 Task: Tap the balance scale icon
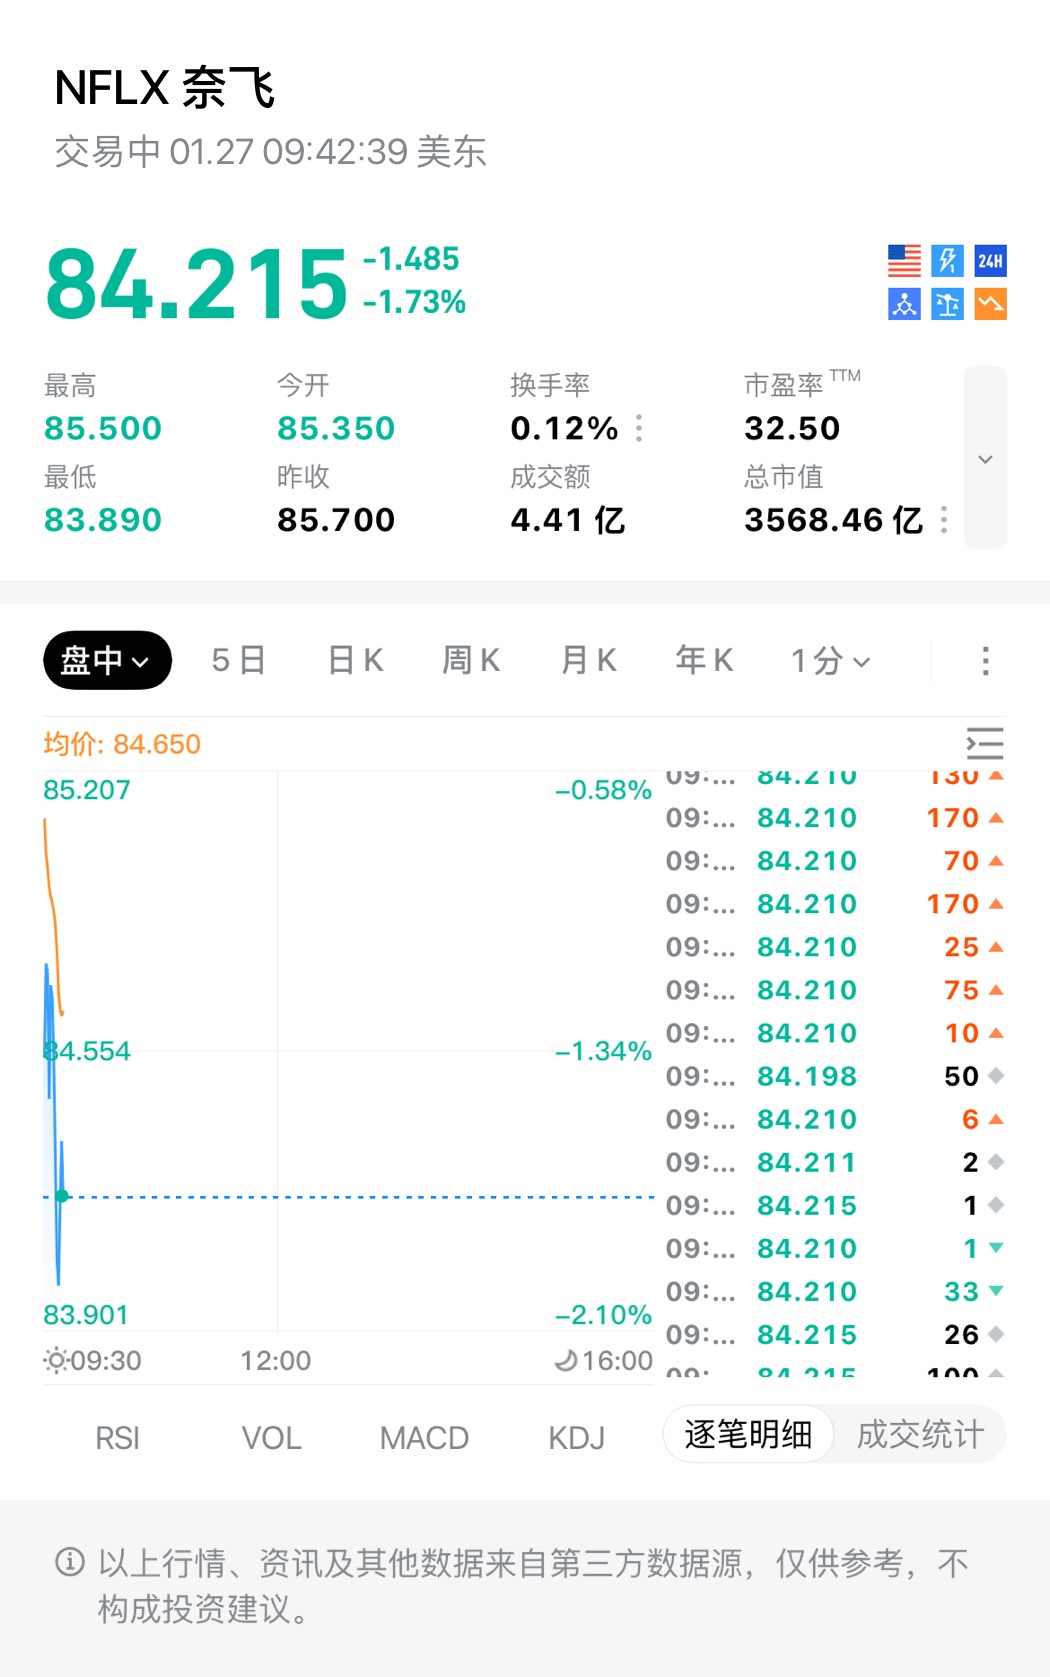click(x=947, y=304)
